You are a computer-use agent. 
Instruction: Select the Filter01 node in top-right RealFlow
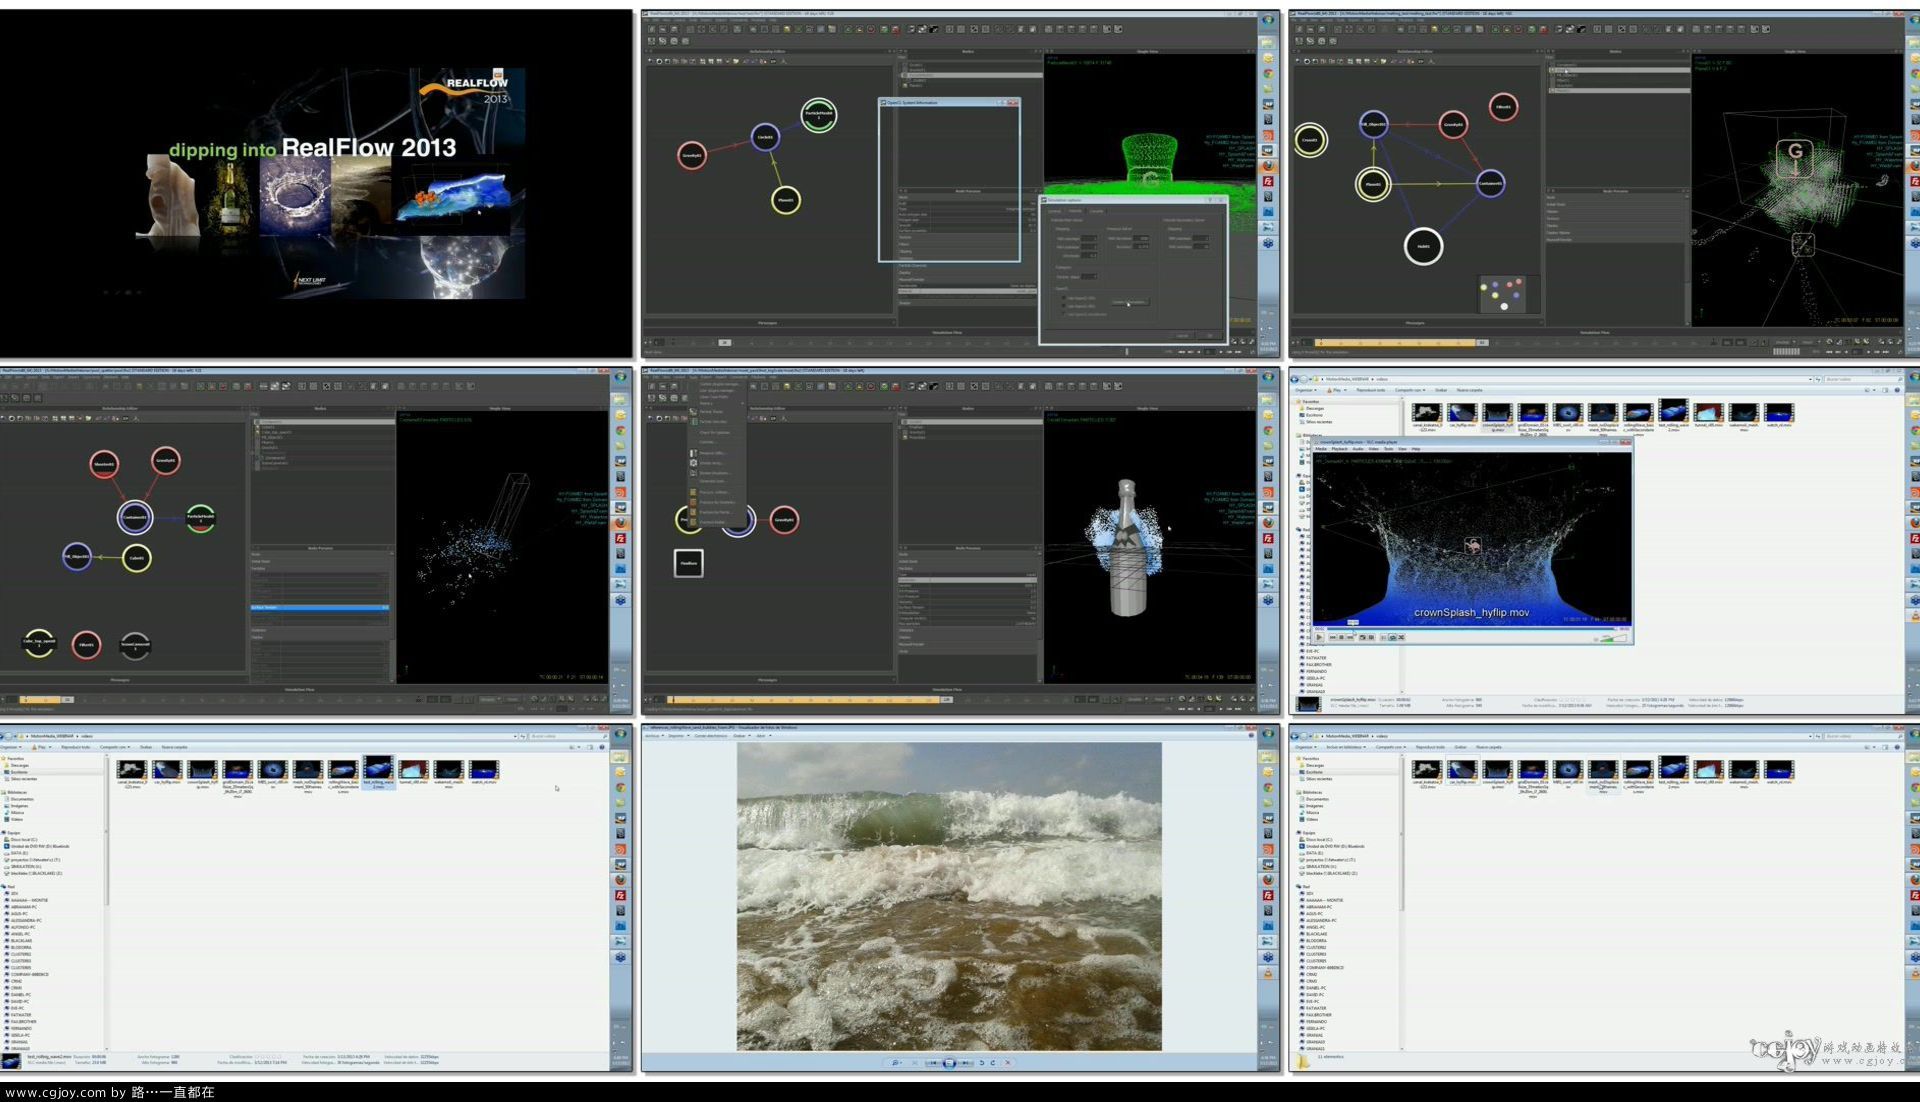coord(1503,107)
